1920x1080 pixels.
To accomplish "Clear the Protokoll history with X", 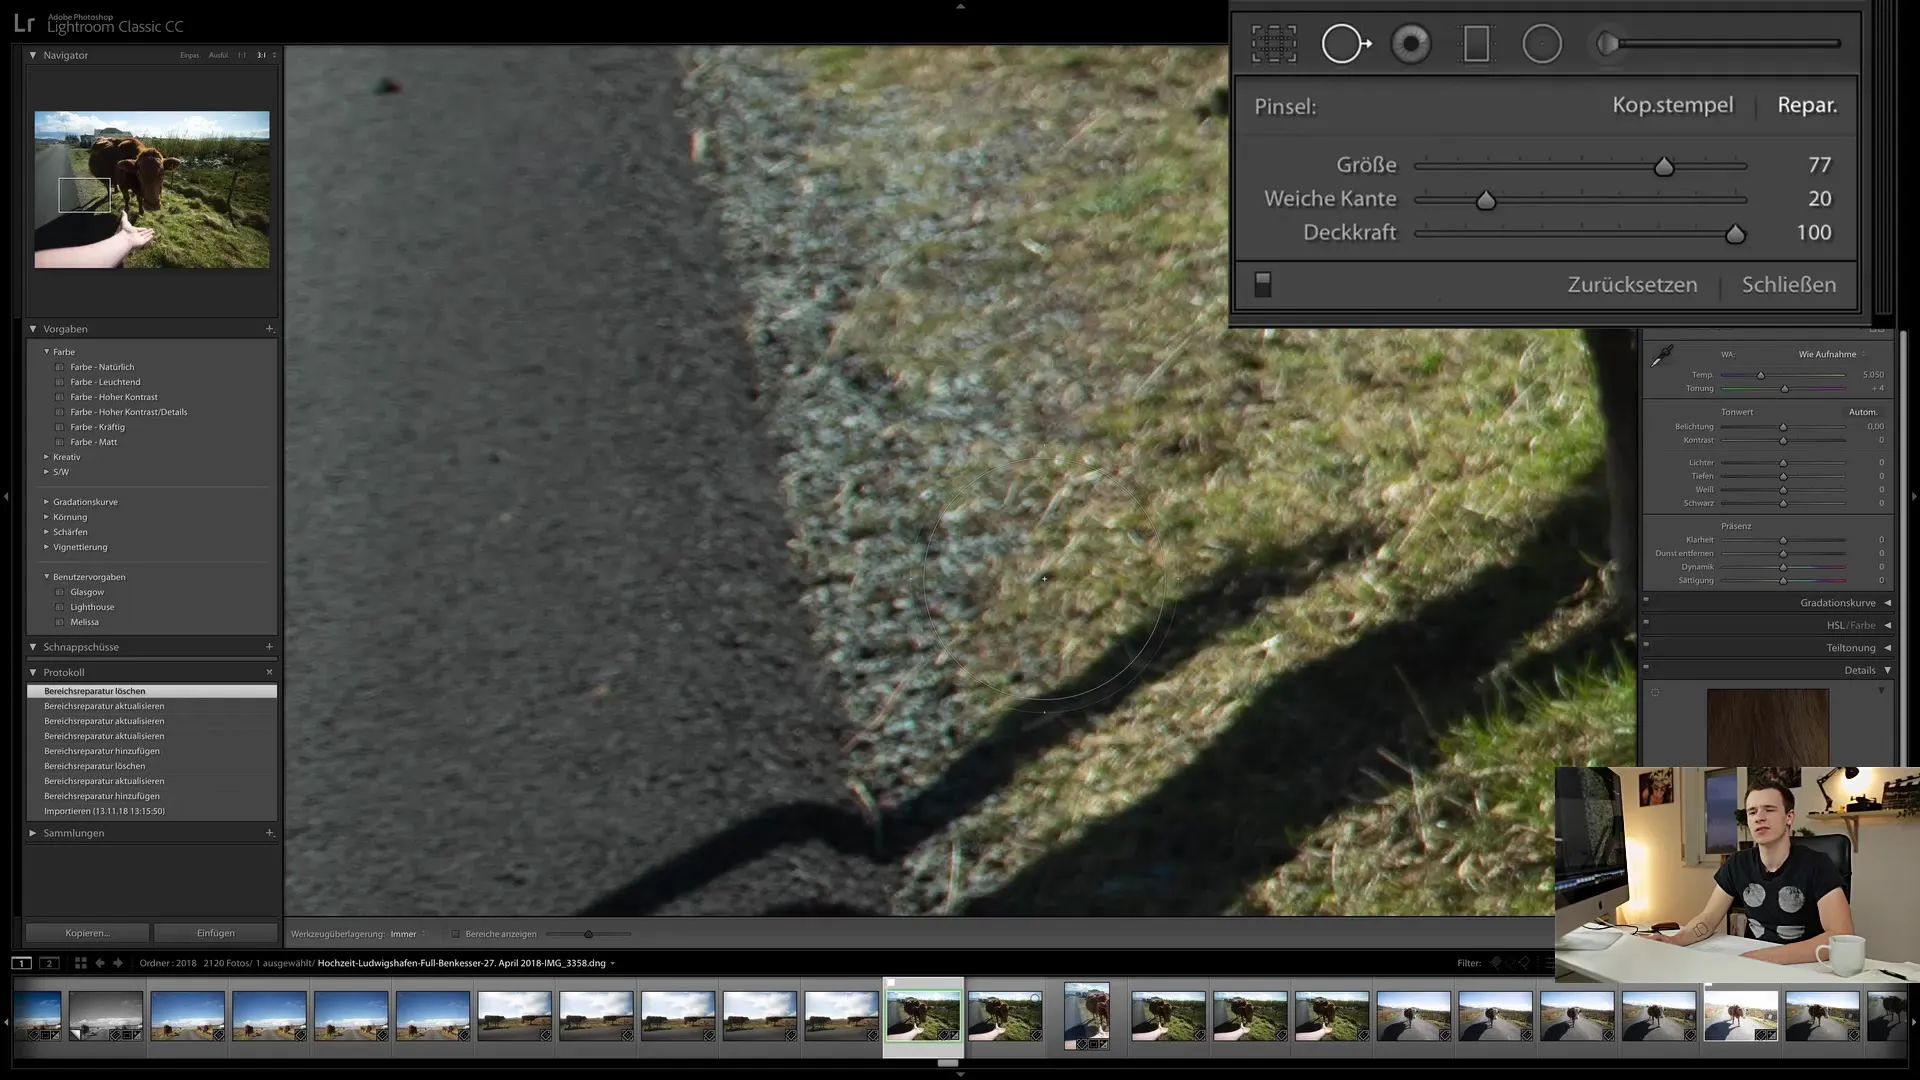I will 269,672.
